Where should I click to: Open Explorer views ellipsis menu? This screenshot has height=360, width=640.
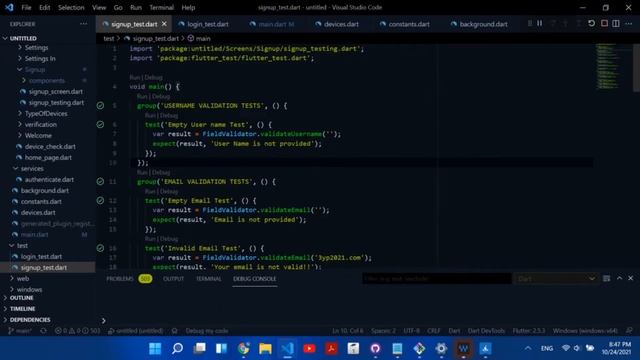tap(84, 24)
